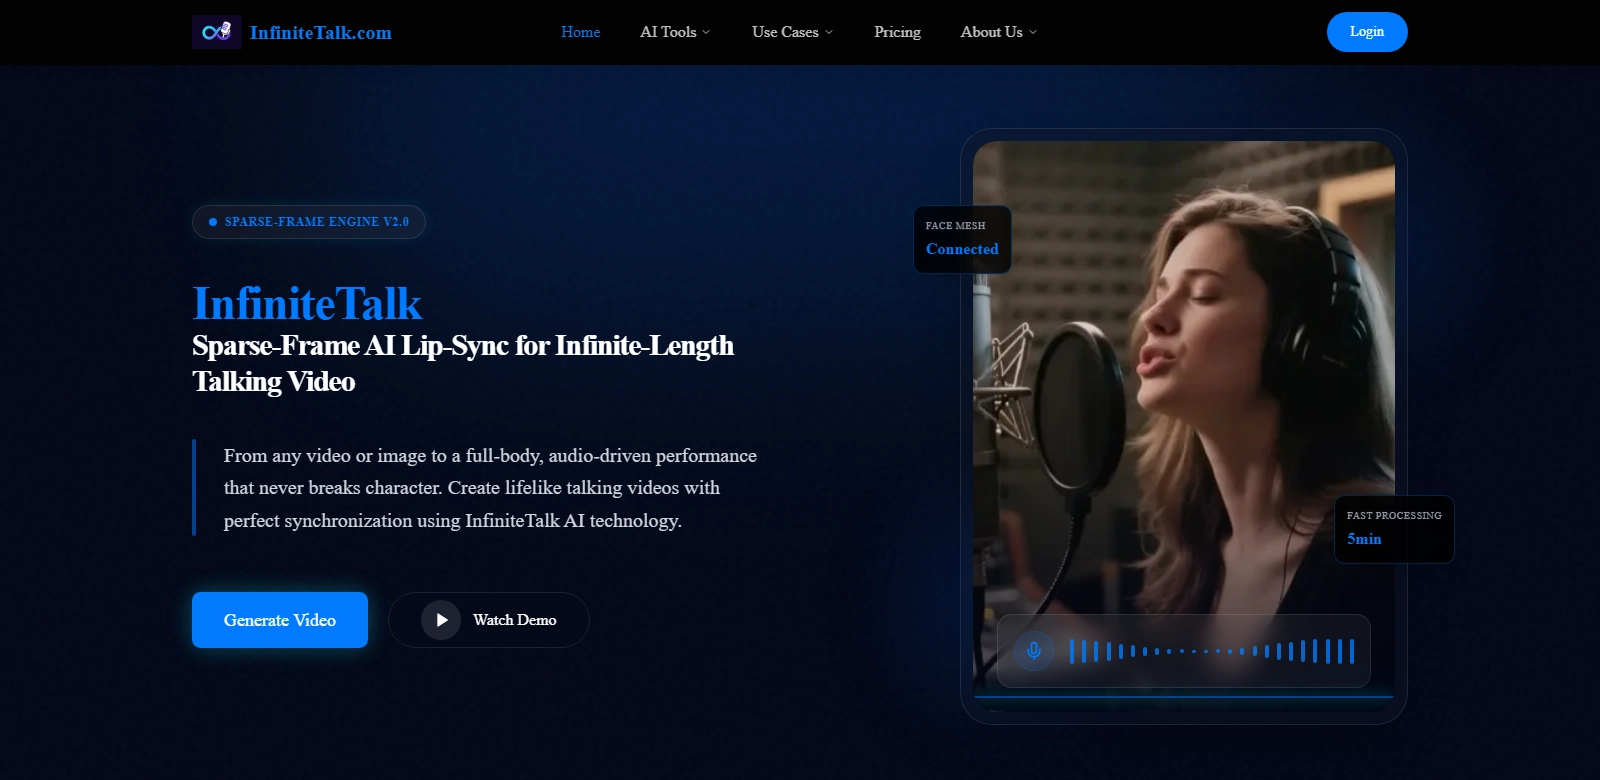Click the singer demo video preview
Screen dimensions: 1600x780
click(x=1184, y=426)
